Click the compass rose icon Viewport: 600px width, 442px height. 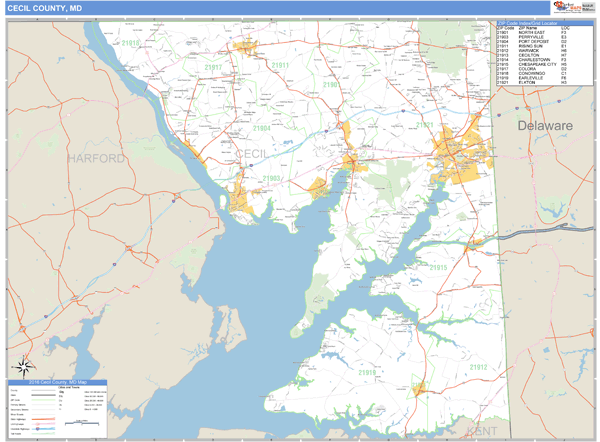click(24, 367)
